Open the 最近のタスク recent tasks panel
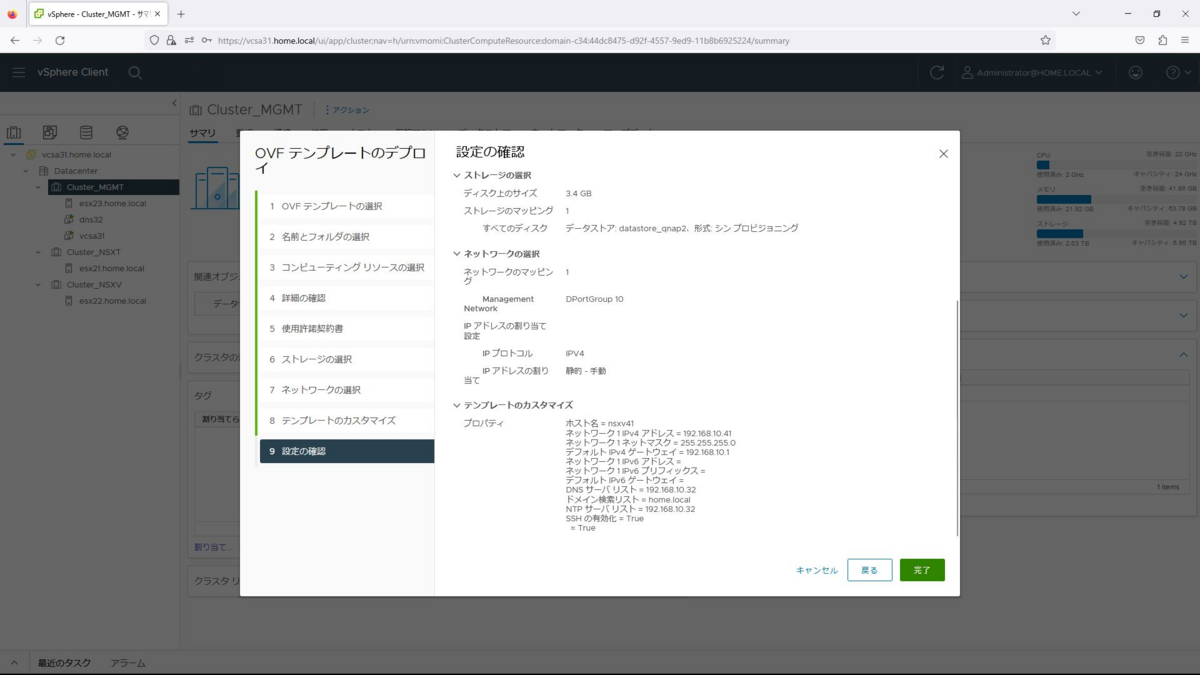 (64, 663)
